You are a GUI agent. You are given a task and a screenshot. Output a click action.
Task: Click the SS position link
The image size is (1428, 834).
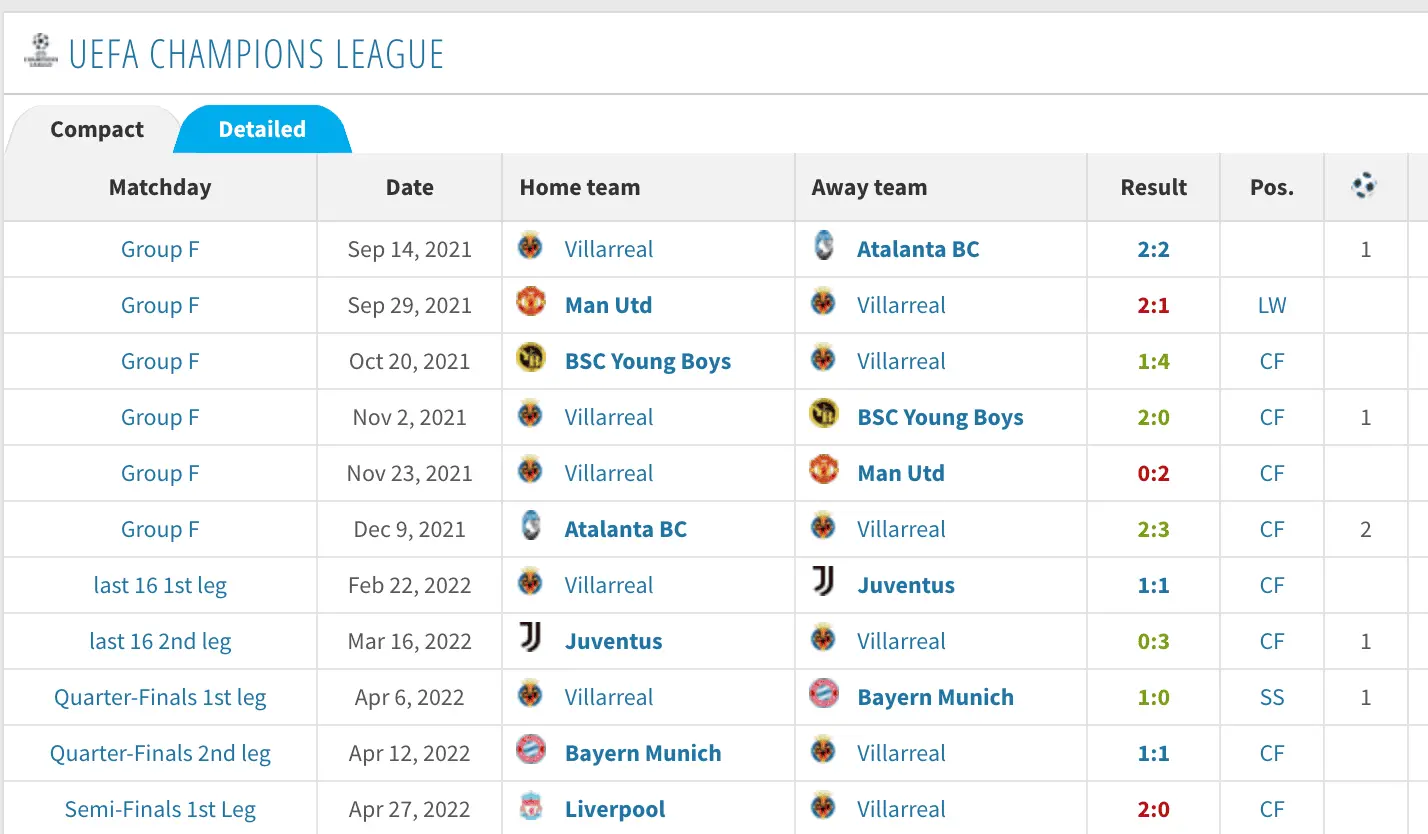click(x=1271, y=697)
